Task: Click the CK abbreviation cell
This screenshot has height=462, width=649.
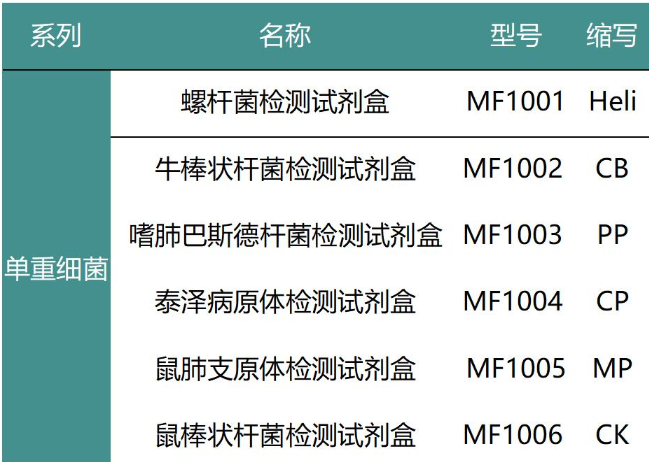Action: pos(612,434)
